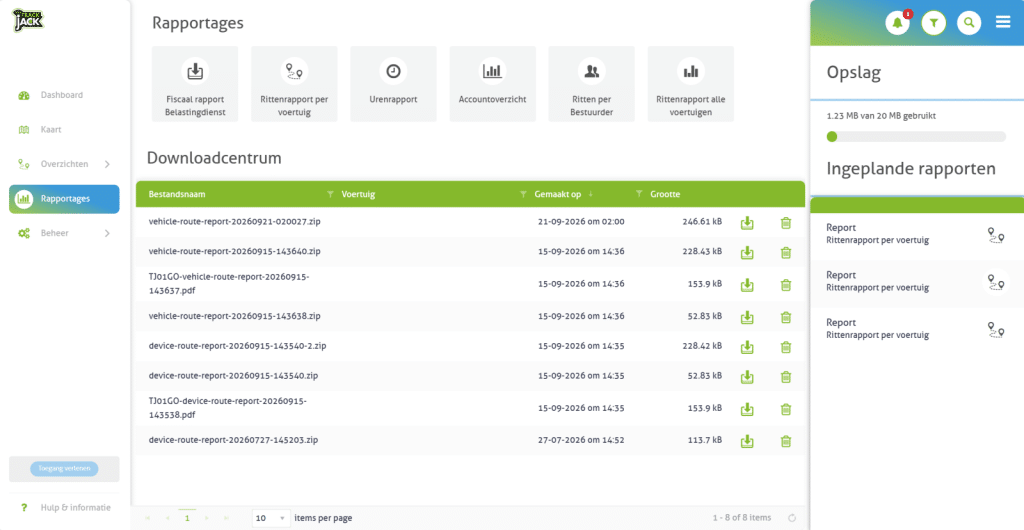Click the storage usage progress bar
This screenshot has width=1024, height=530.
click(x=916, y=136)
